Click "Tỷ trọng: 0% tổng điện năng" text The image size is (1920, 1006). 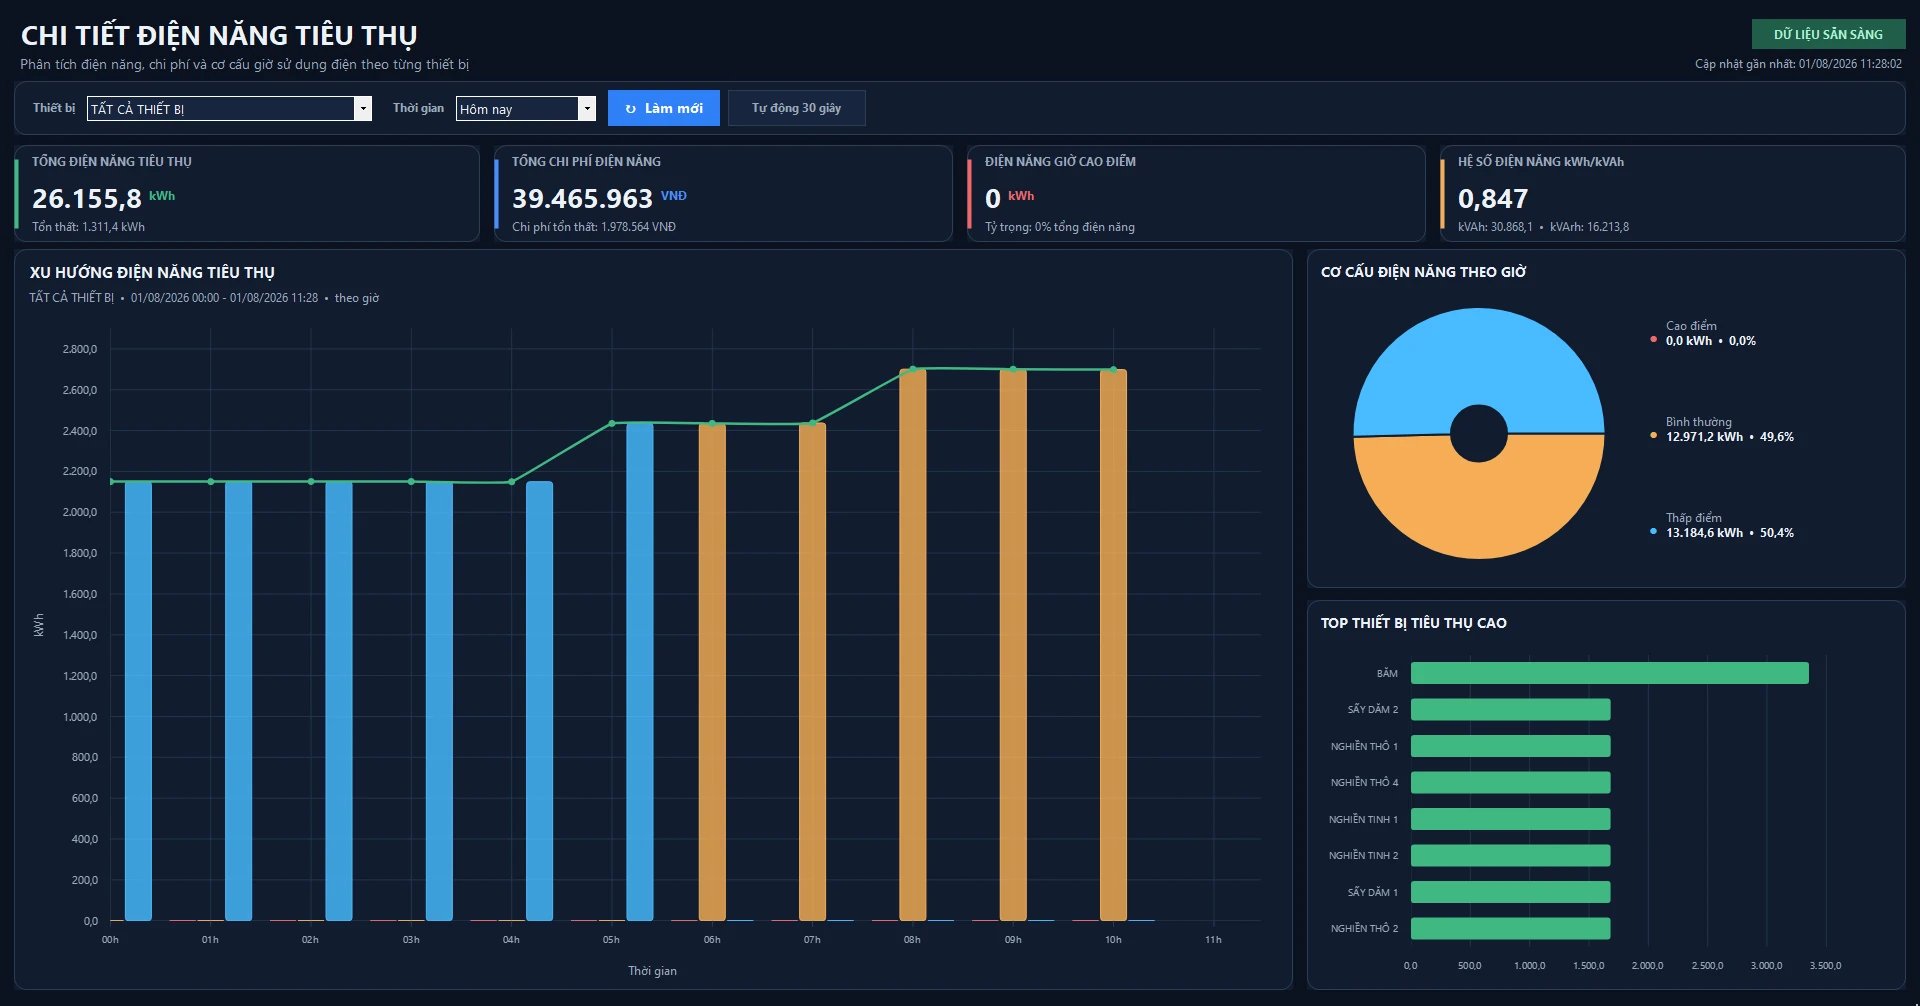click(1060, 227)
